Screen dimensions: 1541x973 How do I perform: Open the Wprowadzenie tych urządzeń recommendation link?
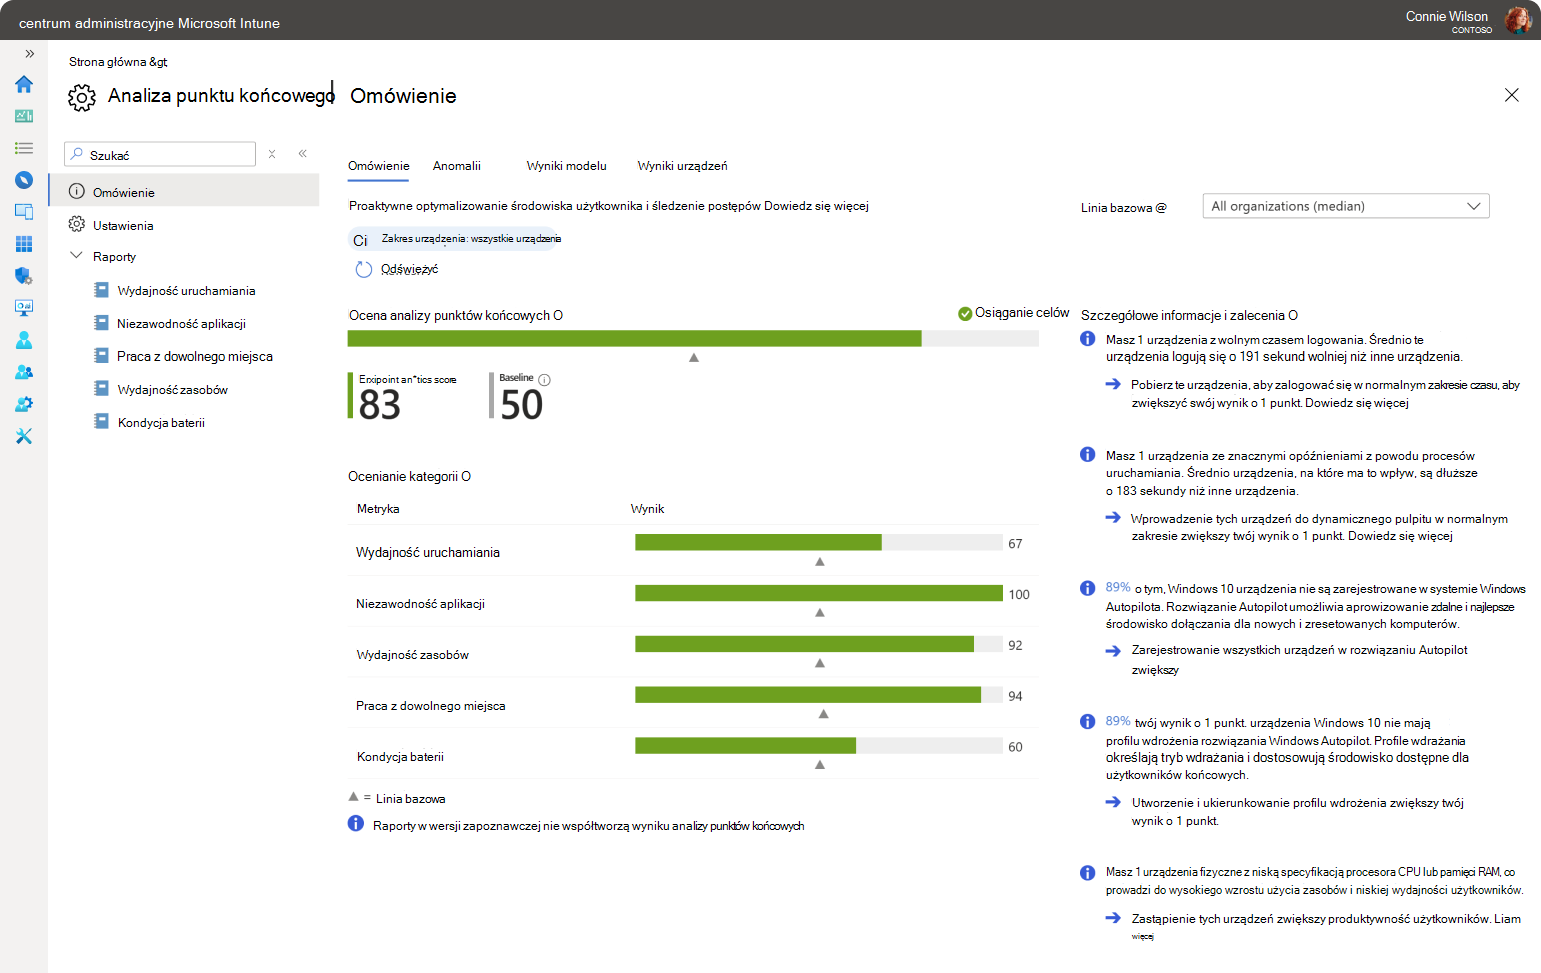click(1320, 527)
